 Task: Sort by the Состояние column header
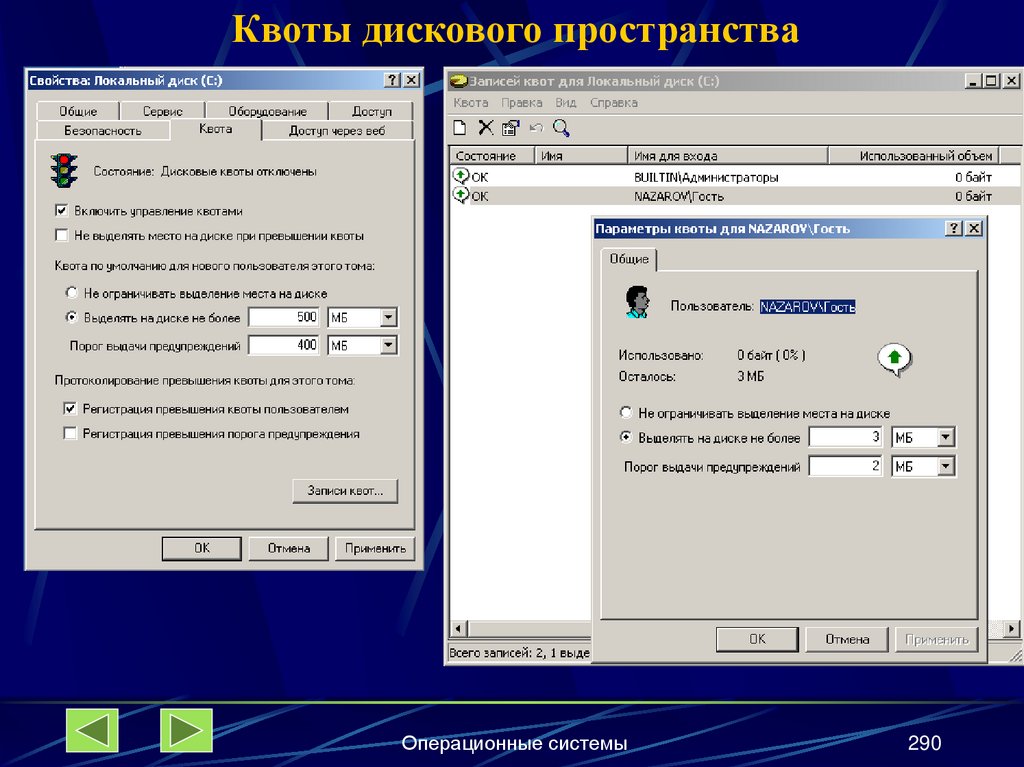coord(492,155)
